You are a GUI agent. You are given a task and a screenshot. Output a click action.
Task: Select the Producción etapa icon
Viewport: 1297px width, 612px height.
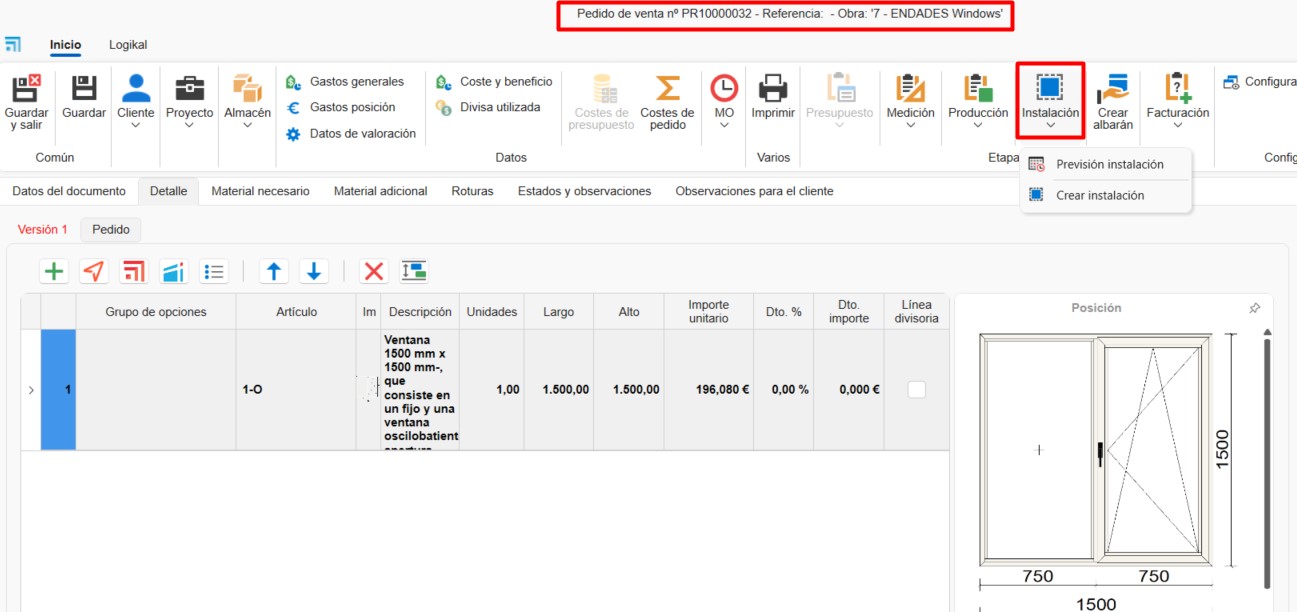tap(977, 100)
